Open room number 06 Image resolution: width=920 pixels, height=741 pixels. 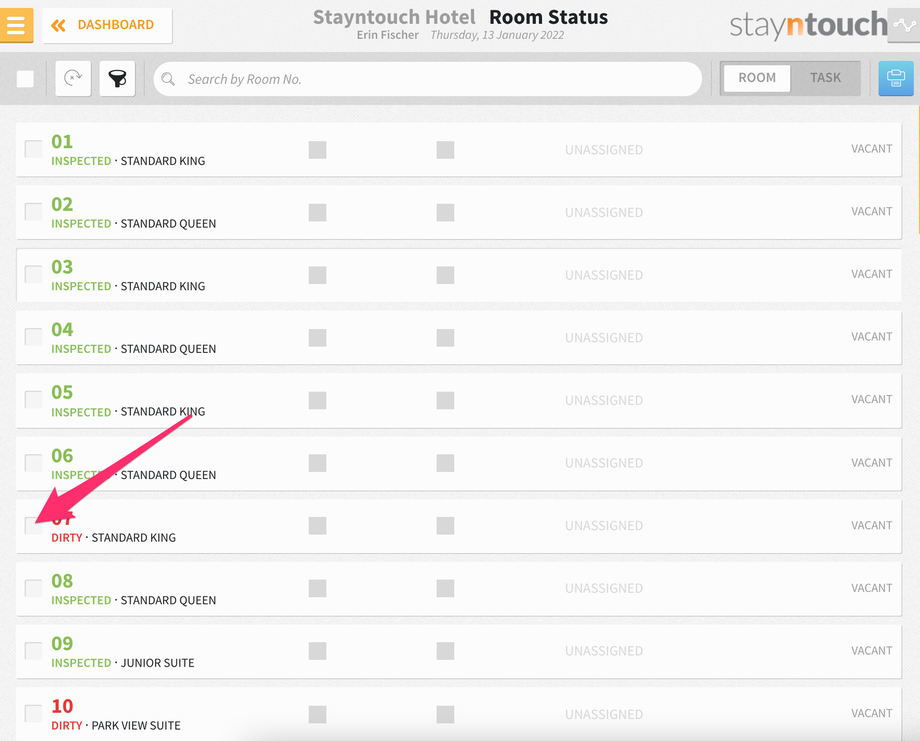coord(62,456)
